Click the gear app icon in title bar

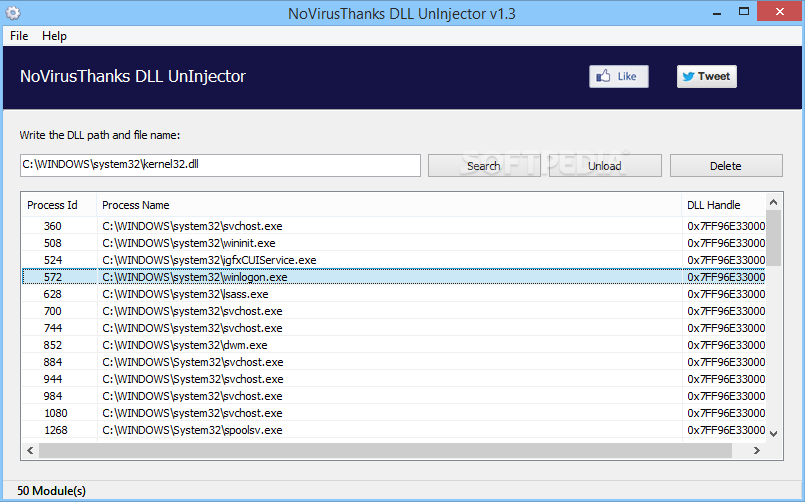(13, 13)
